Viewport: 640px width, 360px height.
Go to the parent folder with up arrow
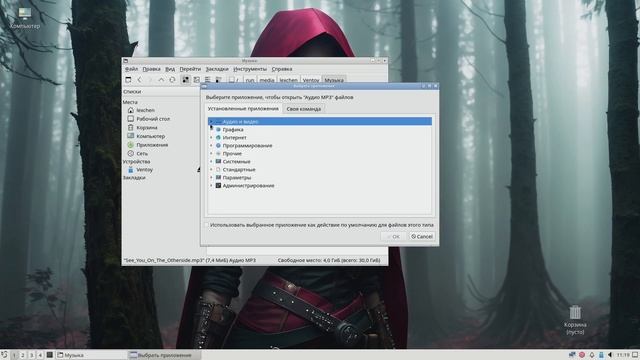click(x=161, y=80)
